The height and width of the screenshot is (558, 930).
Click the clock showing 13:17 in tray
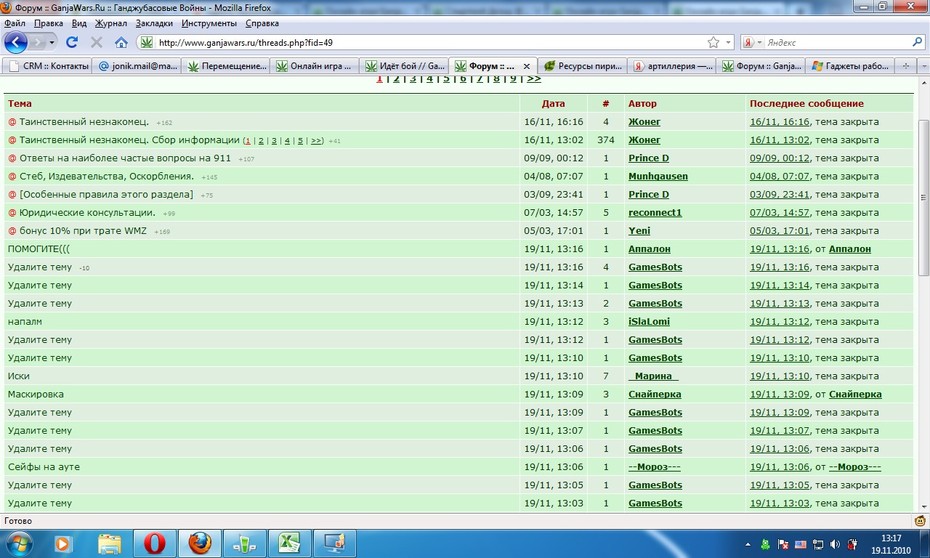891,538
